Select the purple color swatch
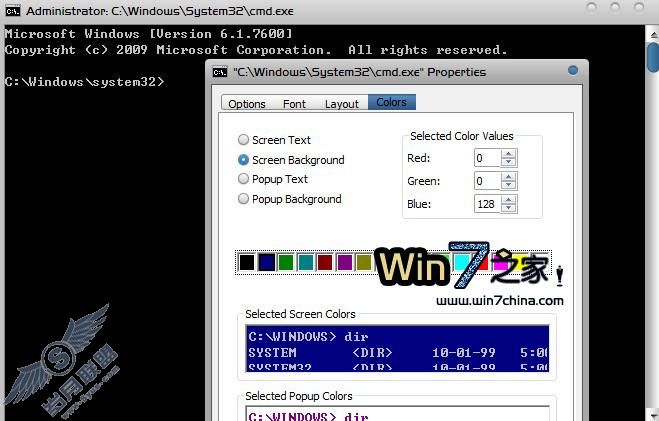Viewport: 659px width, 421px height. [x=345, y=263]
